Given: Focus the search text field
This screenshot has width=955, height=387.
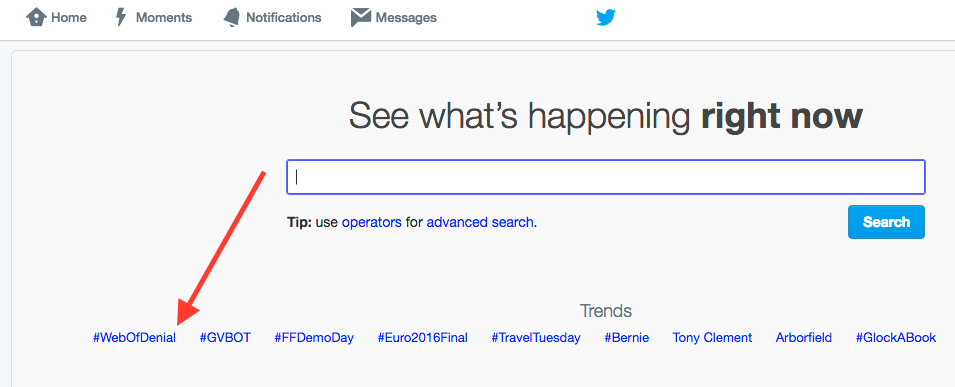Looking at the screenshot, I should pyautogui.click(x=606, y=177).
